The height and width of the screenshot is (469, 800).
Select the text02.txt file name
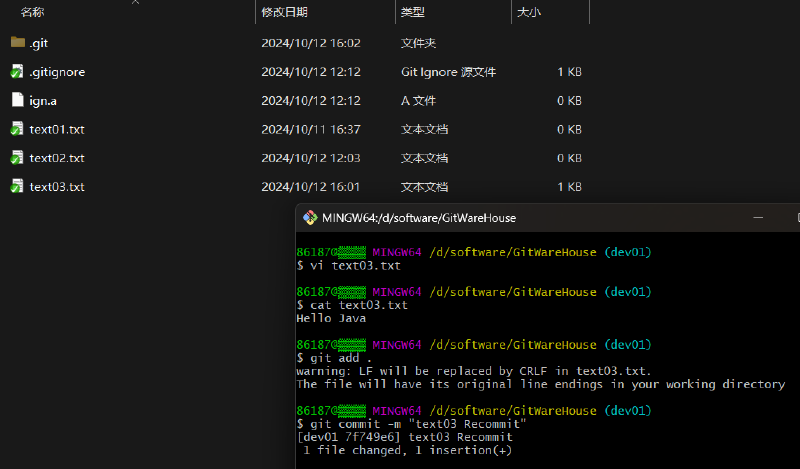click(x=57, y=158)
